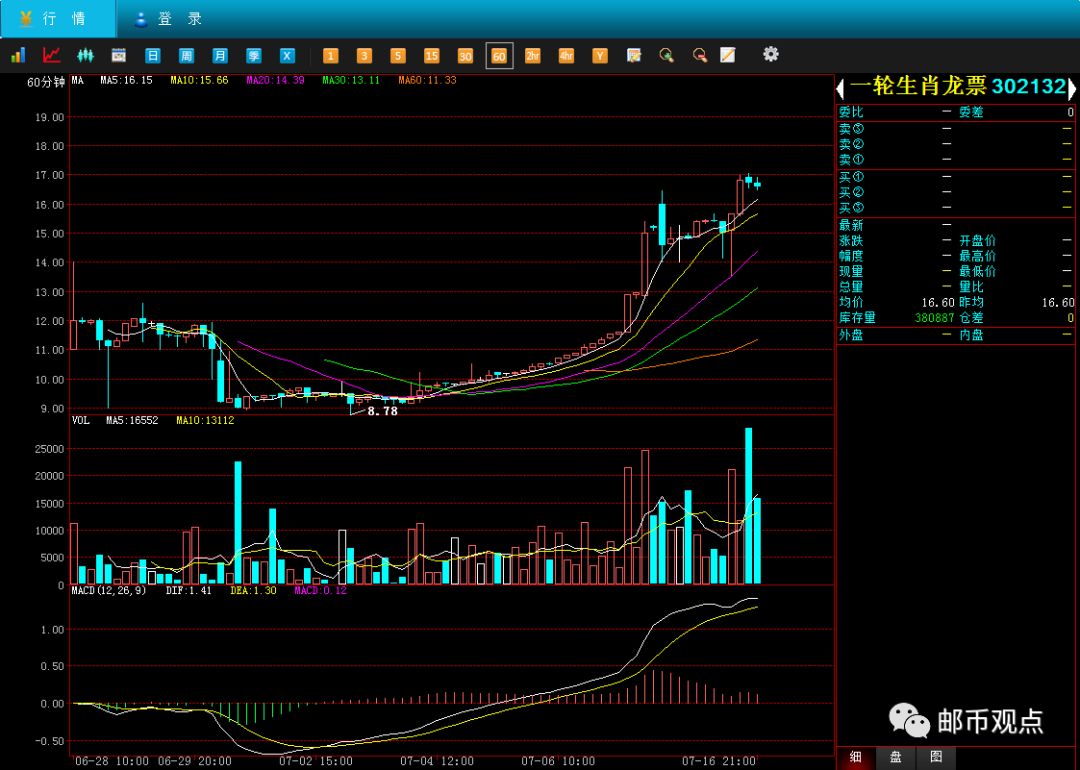Click the 买① buy level row
Screen dimensions: 1080x770
(x=955, y=177)
